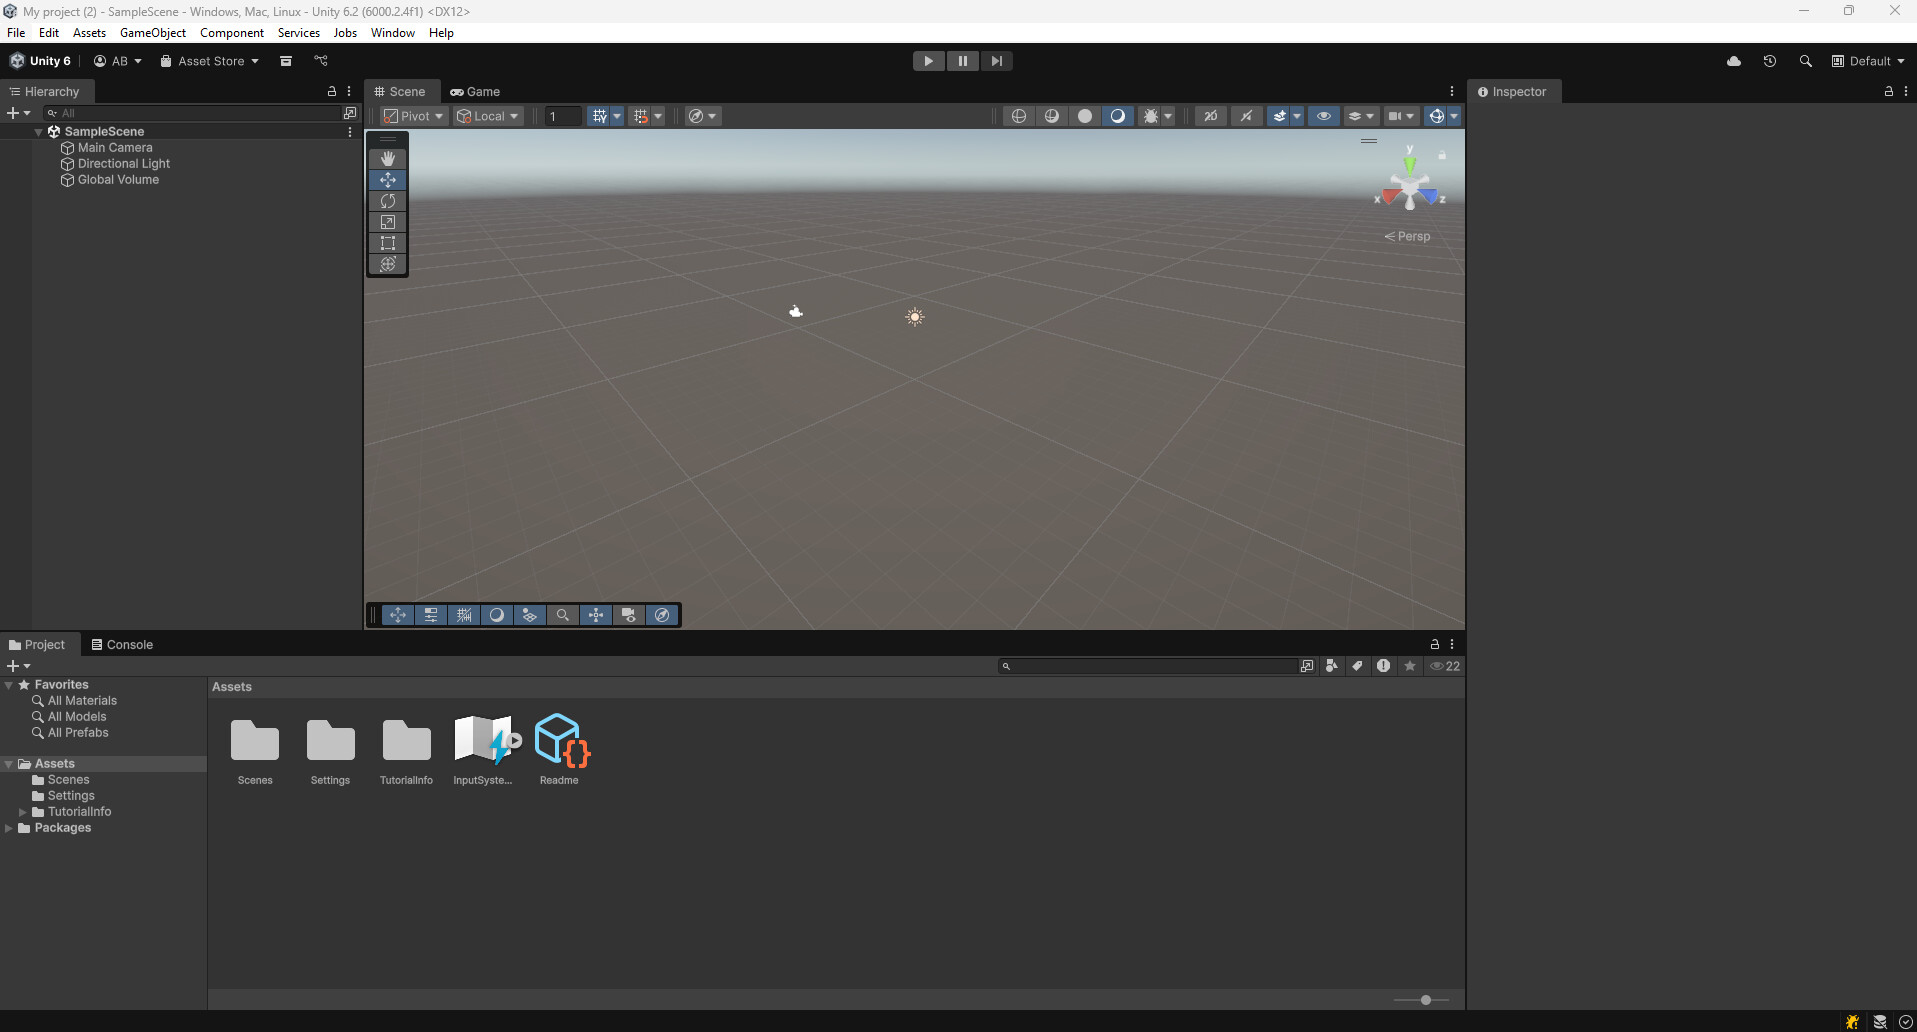
Task: Open the Readme asset in the Project panel
Action: 560,740
